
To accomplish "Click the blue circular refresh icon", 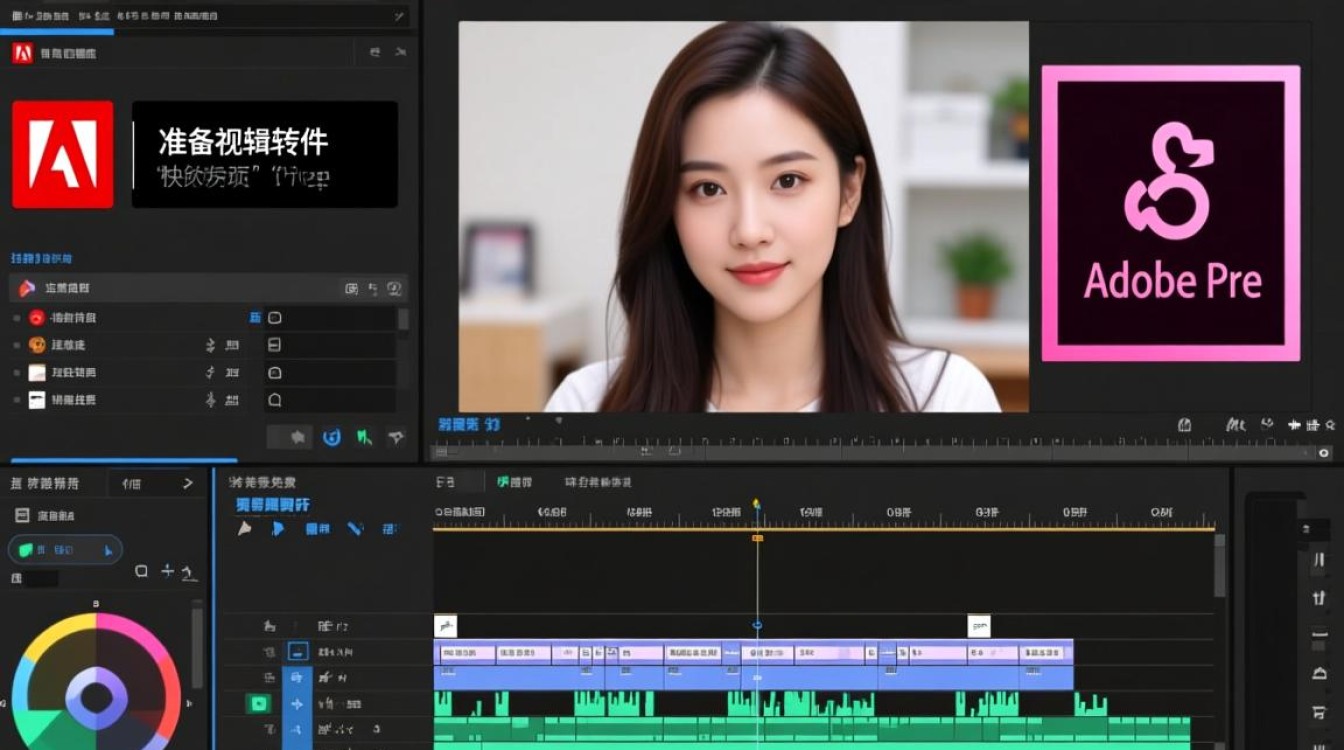I will (x=333, y=437).
